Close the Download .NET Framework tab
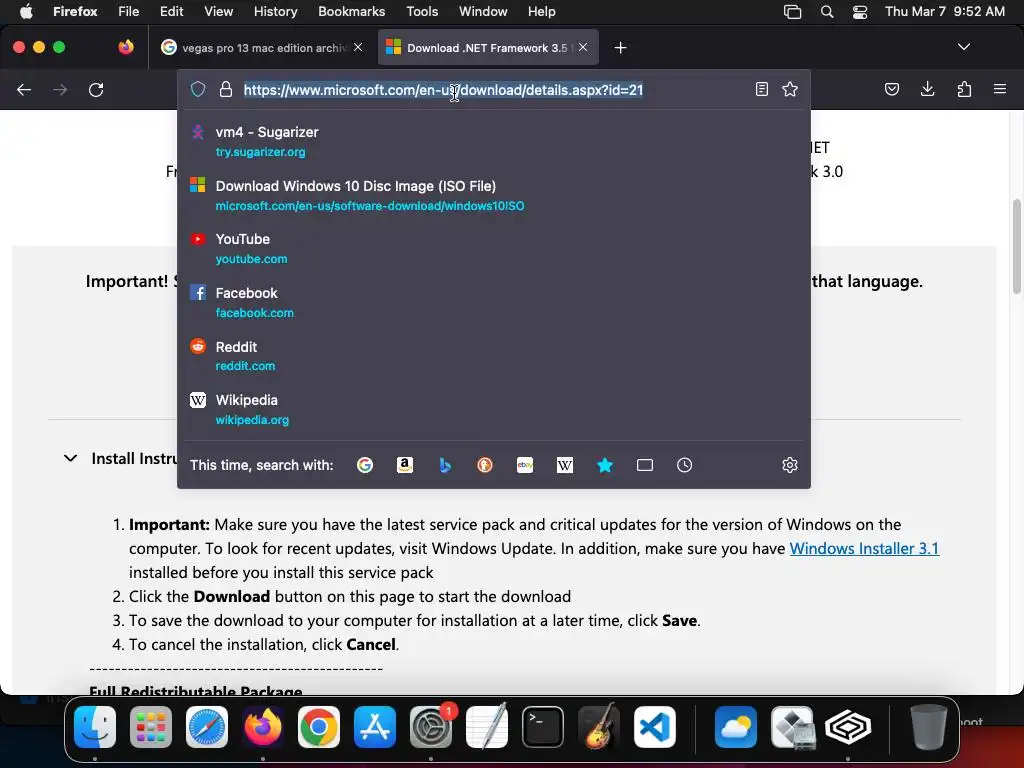Image resolution: width=1024 pixels, height=768 pixels. (x=583, y=47)
